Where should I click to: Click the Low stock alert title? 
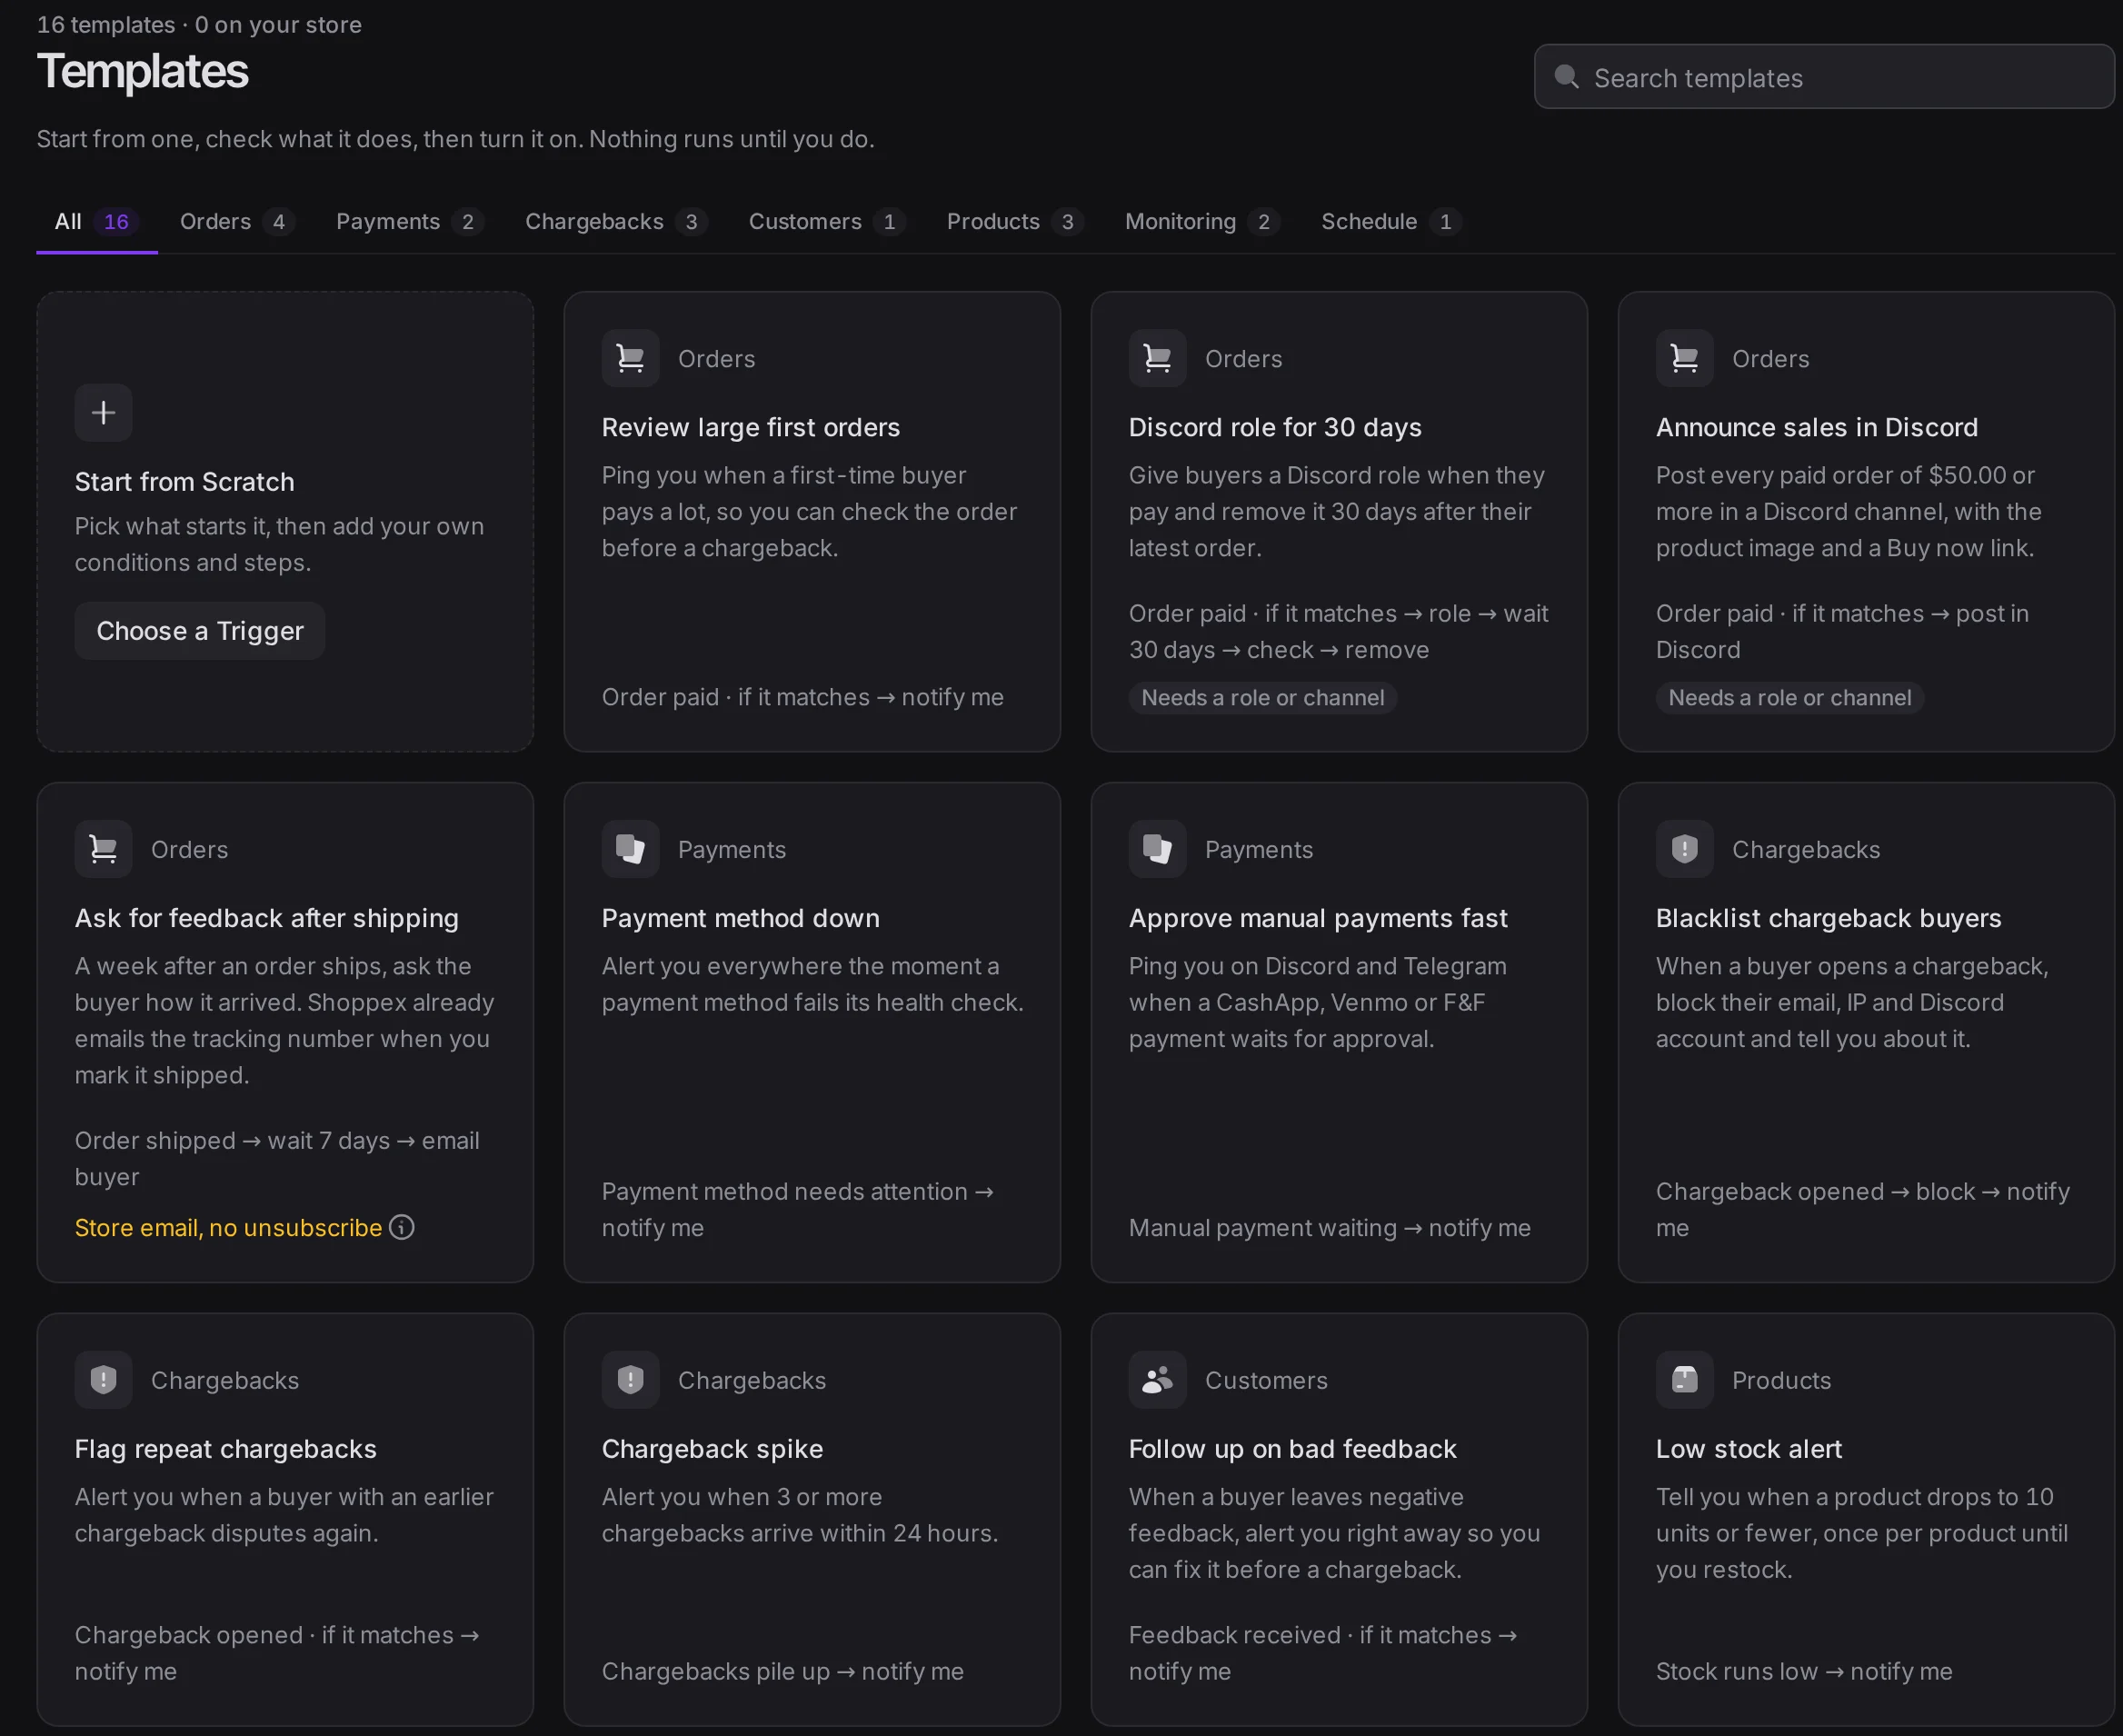coord(1748,1449)
